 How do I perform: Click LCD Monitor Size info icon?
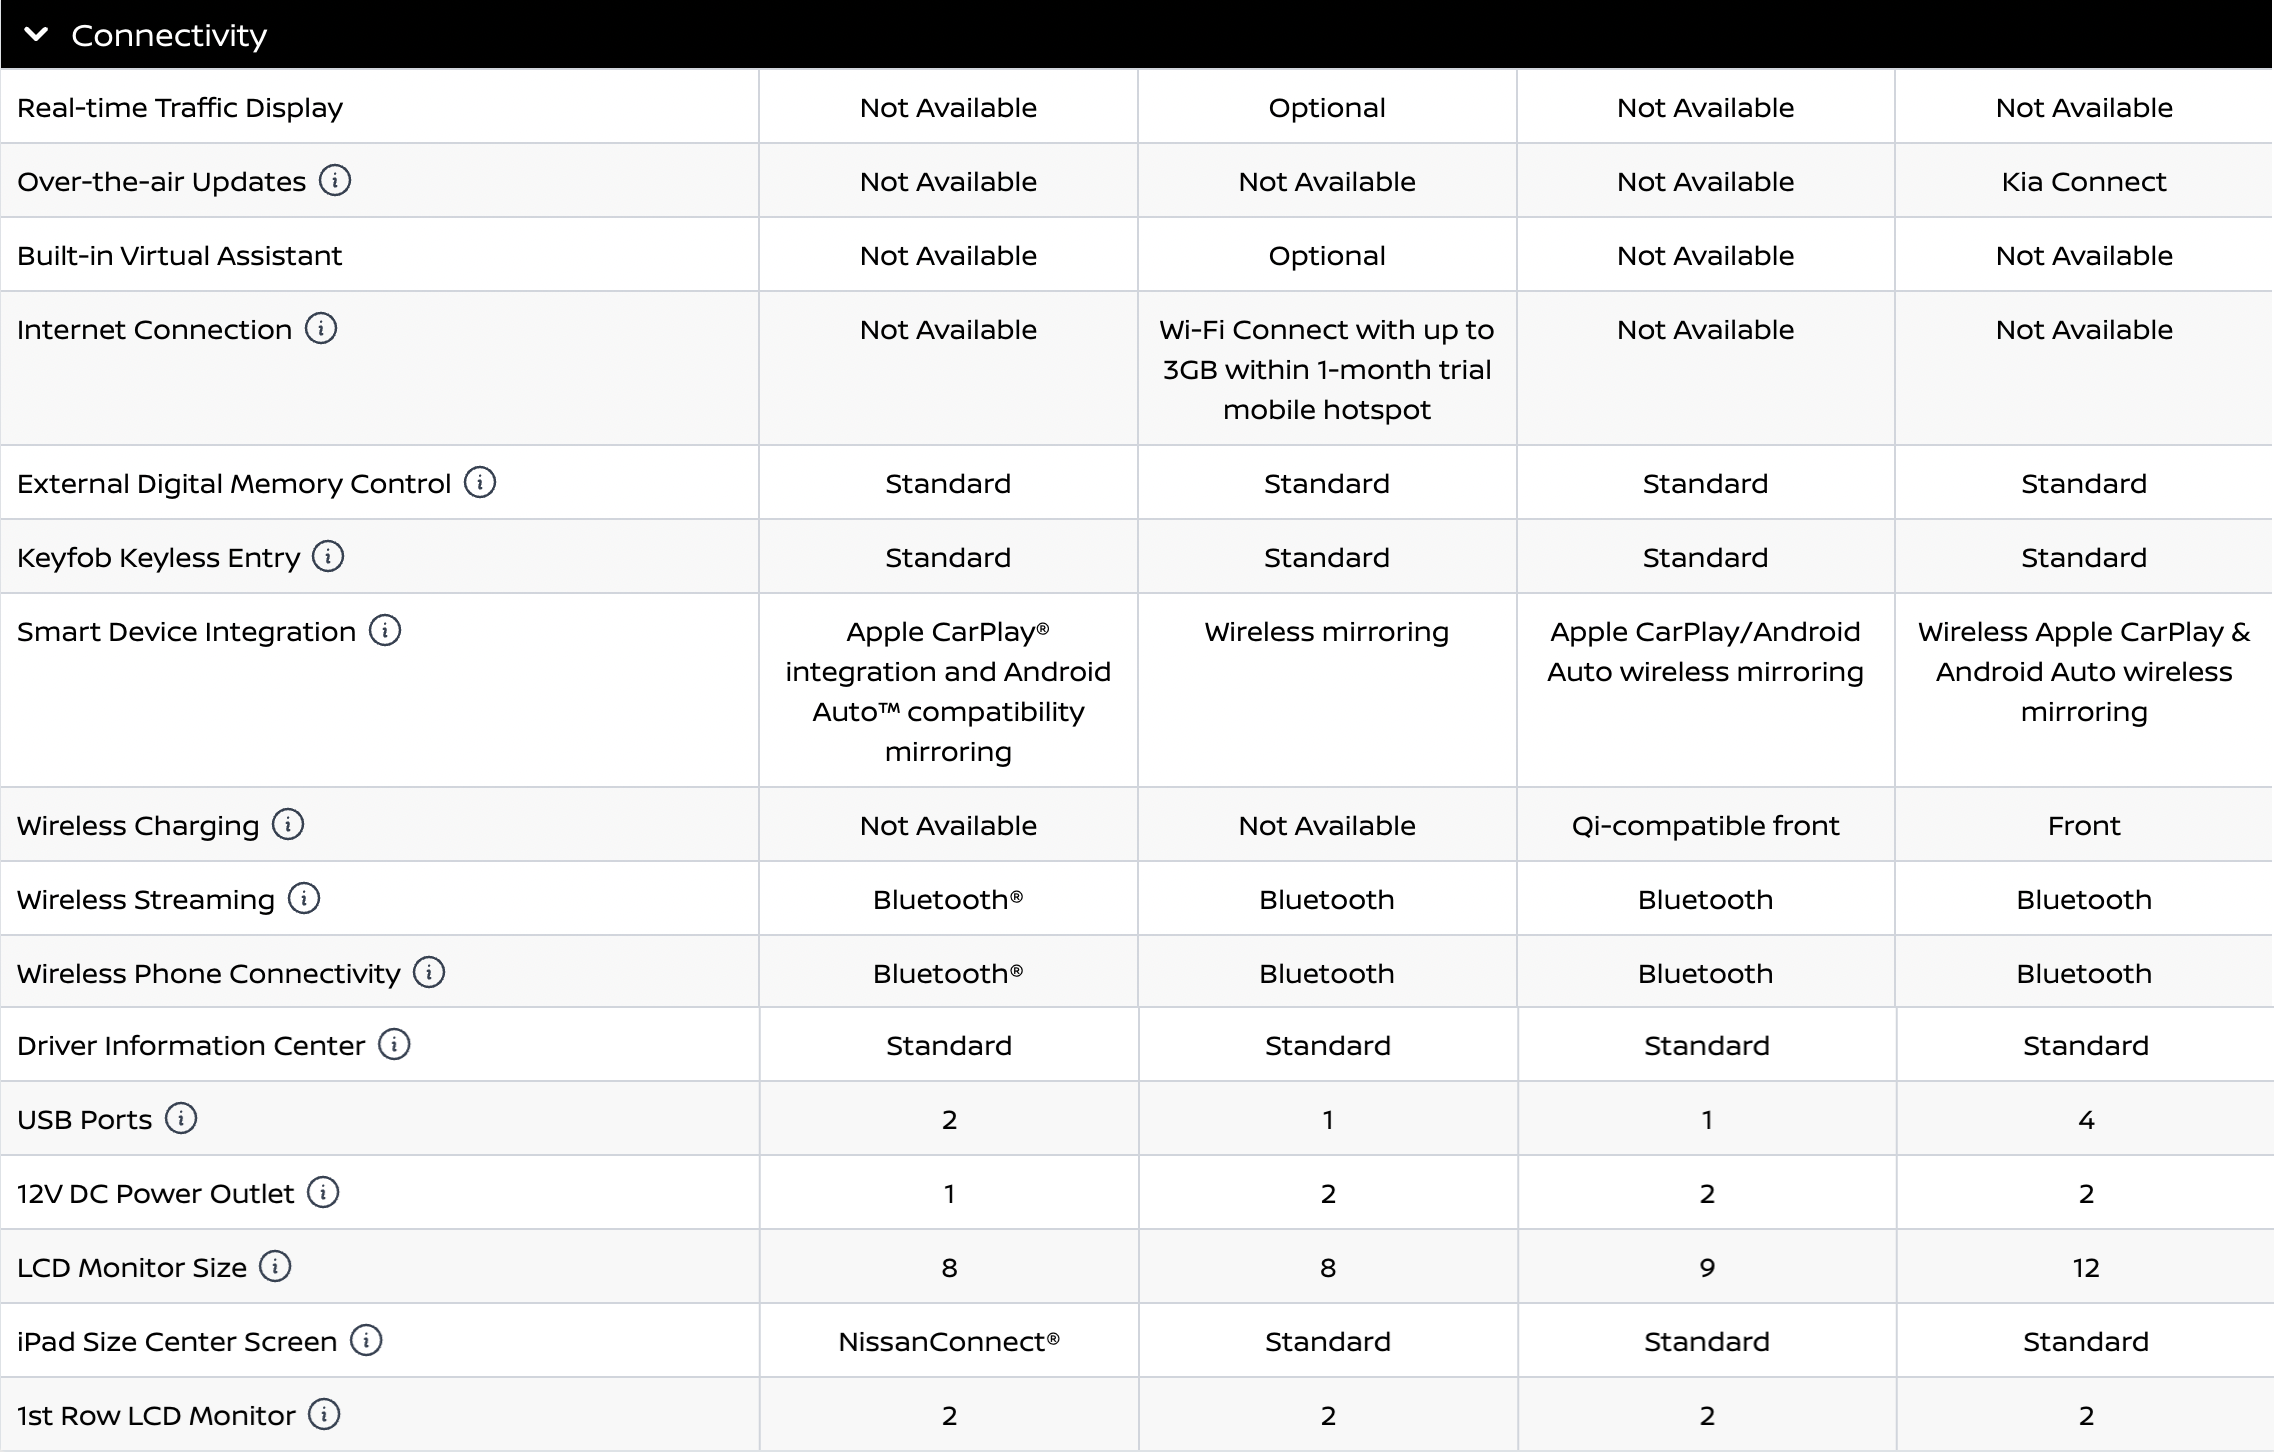(x=275, y=1267)
